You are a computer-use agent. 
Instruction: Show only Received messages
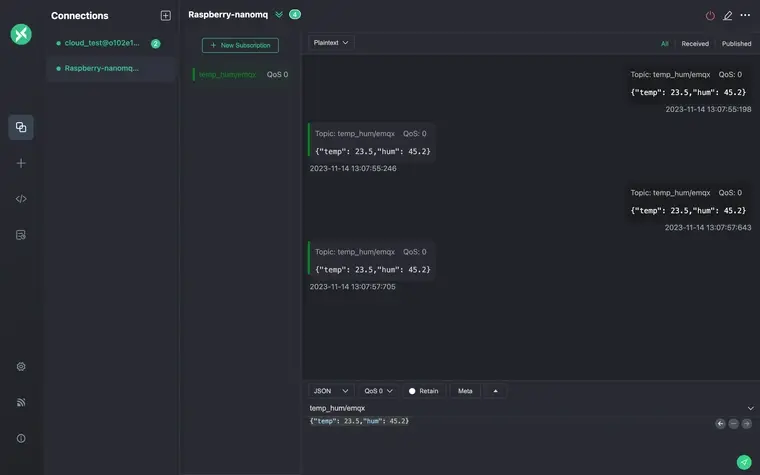[694, 44]
